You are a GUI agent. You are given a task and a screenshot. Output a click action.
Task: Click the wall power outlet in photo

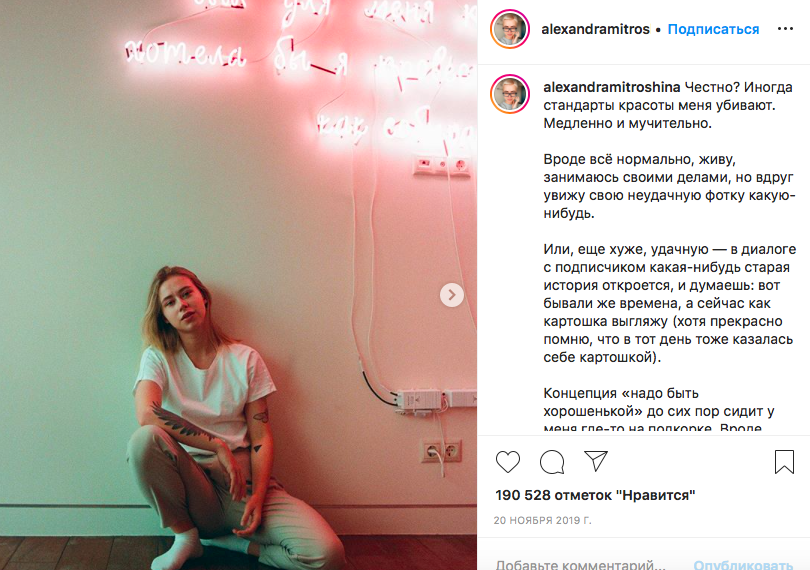pyautogui.click(x=441, y=452)
